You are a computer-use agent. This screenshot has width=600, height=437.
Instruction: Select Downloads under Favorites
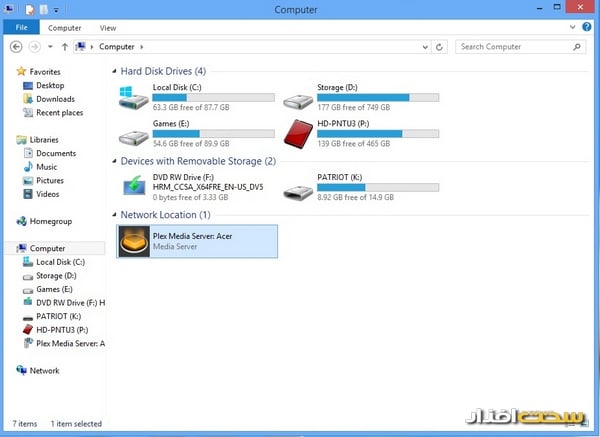55,99
